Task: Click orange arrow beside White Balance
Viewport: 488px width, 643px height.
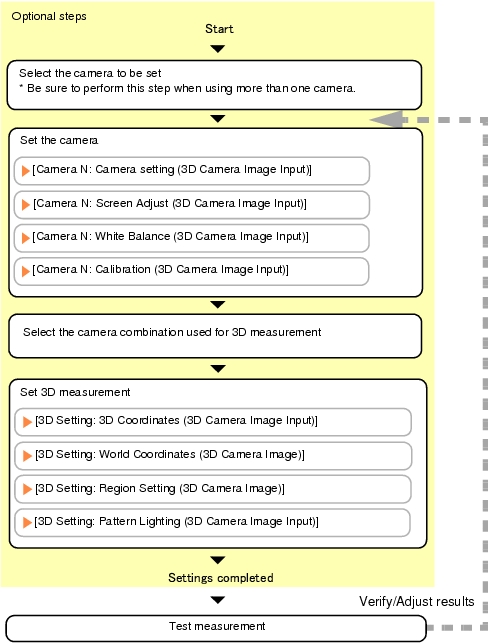Action: (x=25, y=238)
